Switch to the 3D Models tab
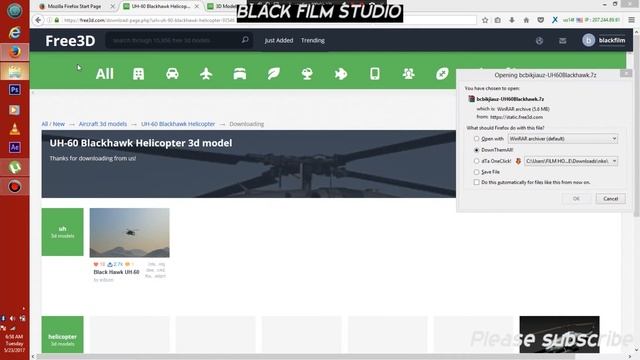The image size is (640, 360). 221,6
